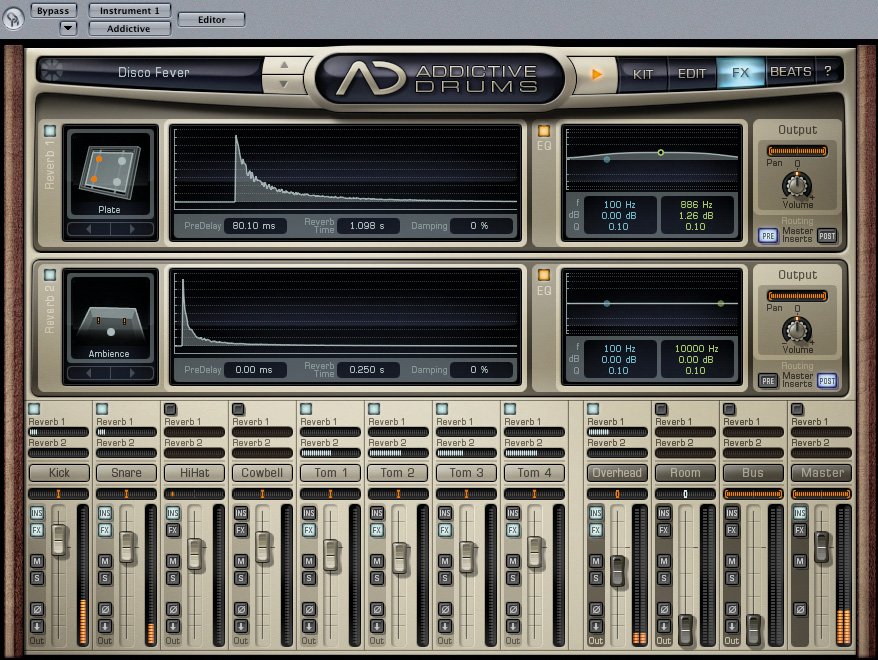Viewport: 878px width, 660px height.
Task: Toggle the Kick channel FX button
Action: pos(37,530)
